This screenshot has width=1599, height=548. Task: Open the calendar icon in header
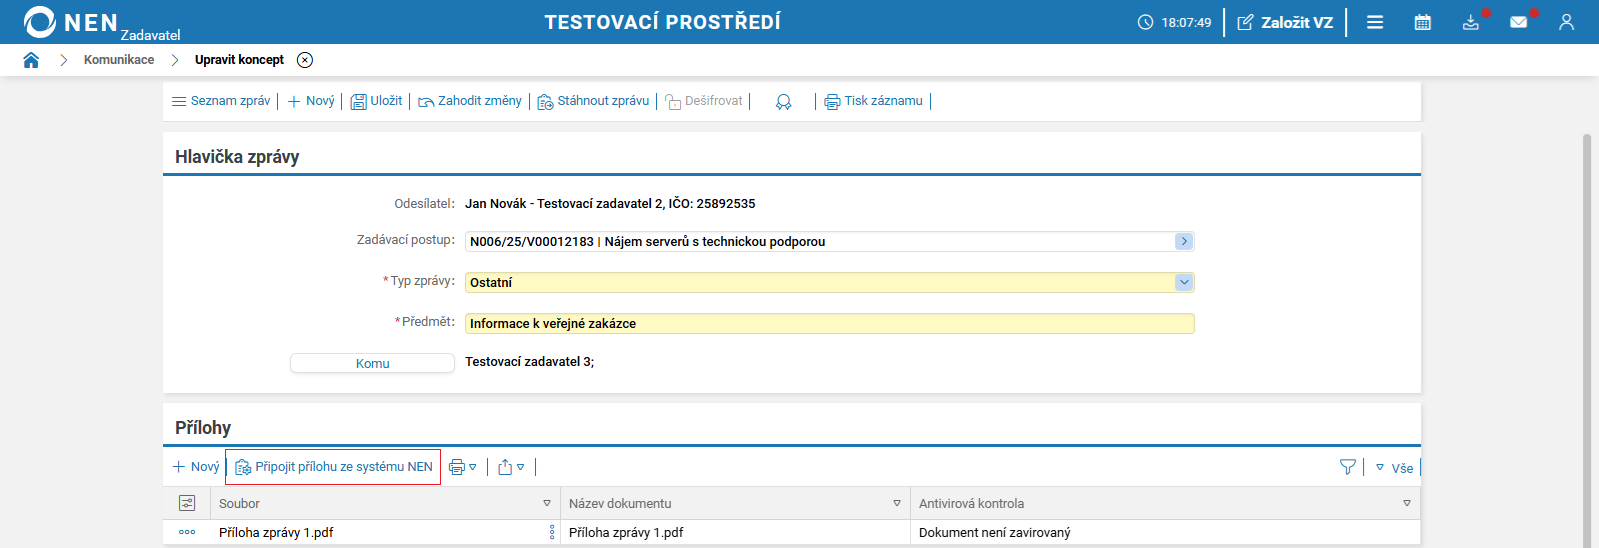coord(1423,22)
